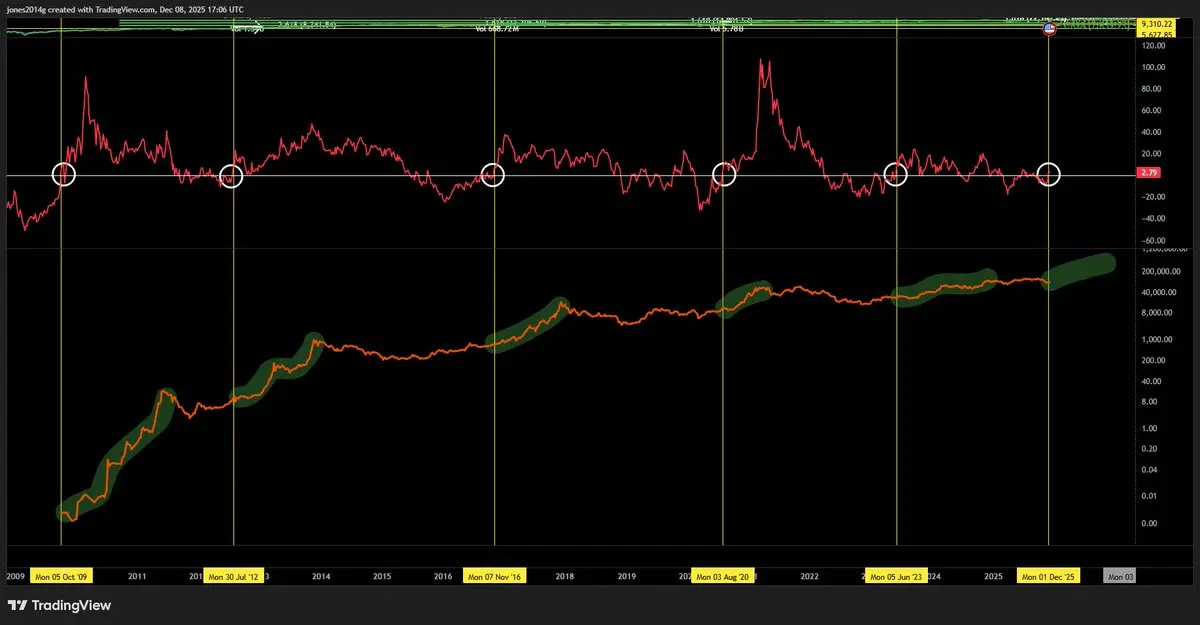Click the US flag icon in the top strip
The image size is (1200, 625).
click(x=1049, y=29)
